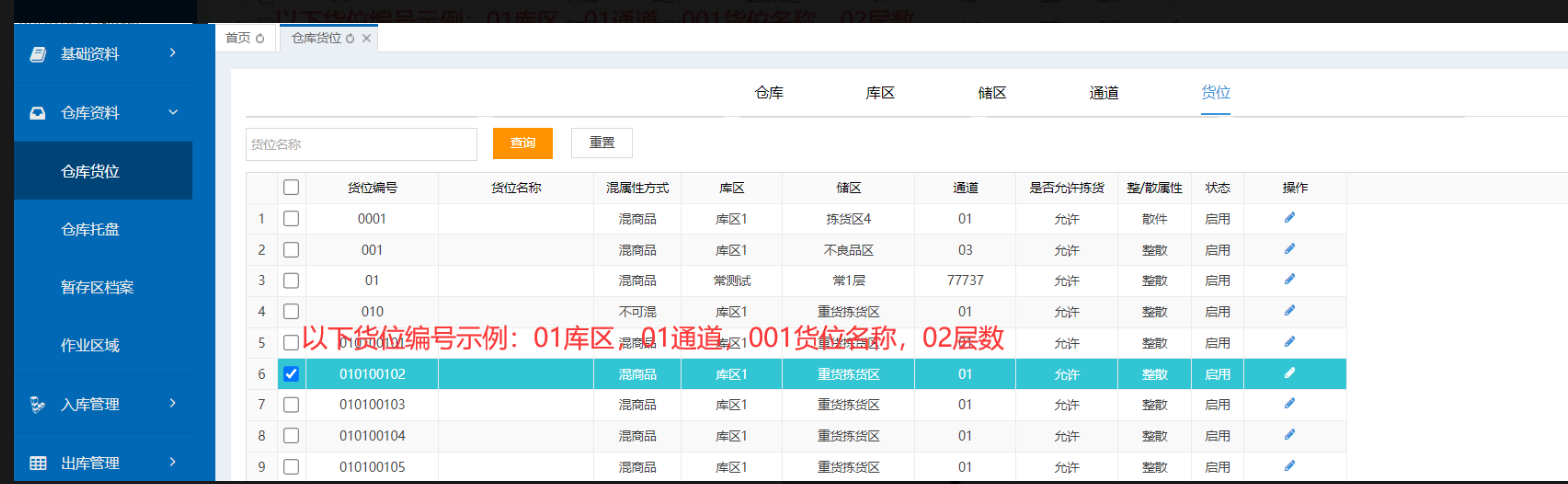Click the 出库管理 grid icon in sidebar
Viewport: 1568px width, 484px height.
[x=38, y=463]
